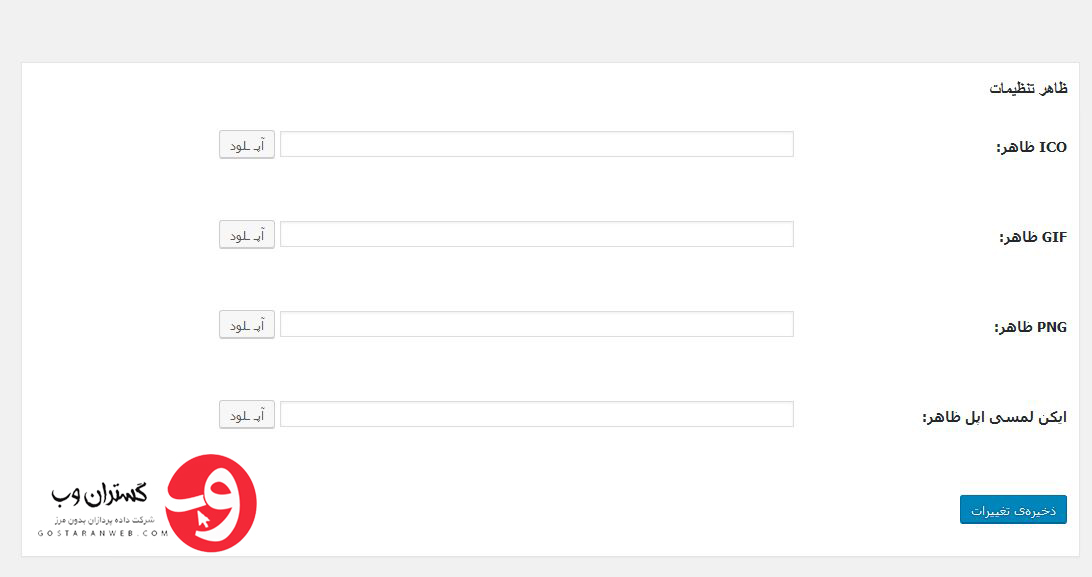The image size is (1092, 577).
Task: Click the شرکت داده پردازان بدون مرز tagline
Action: point(104,520)
